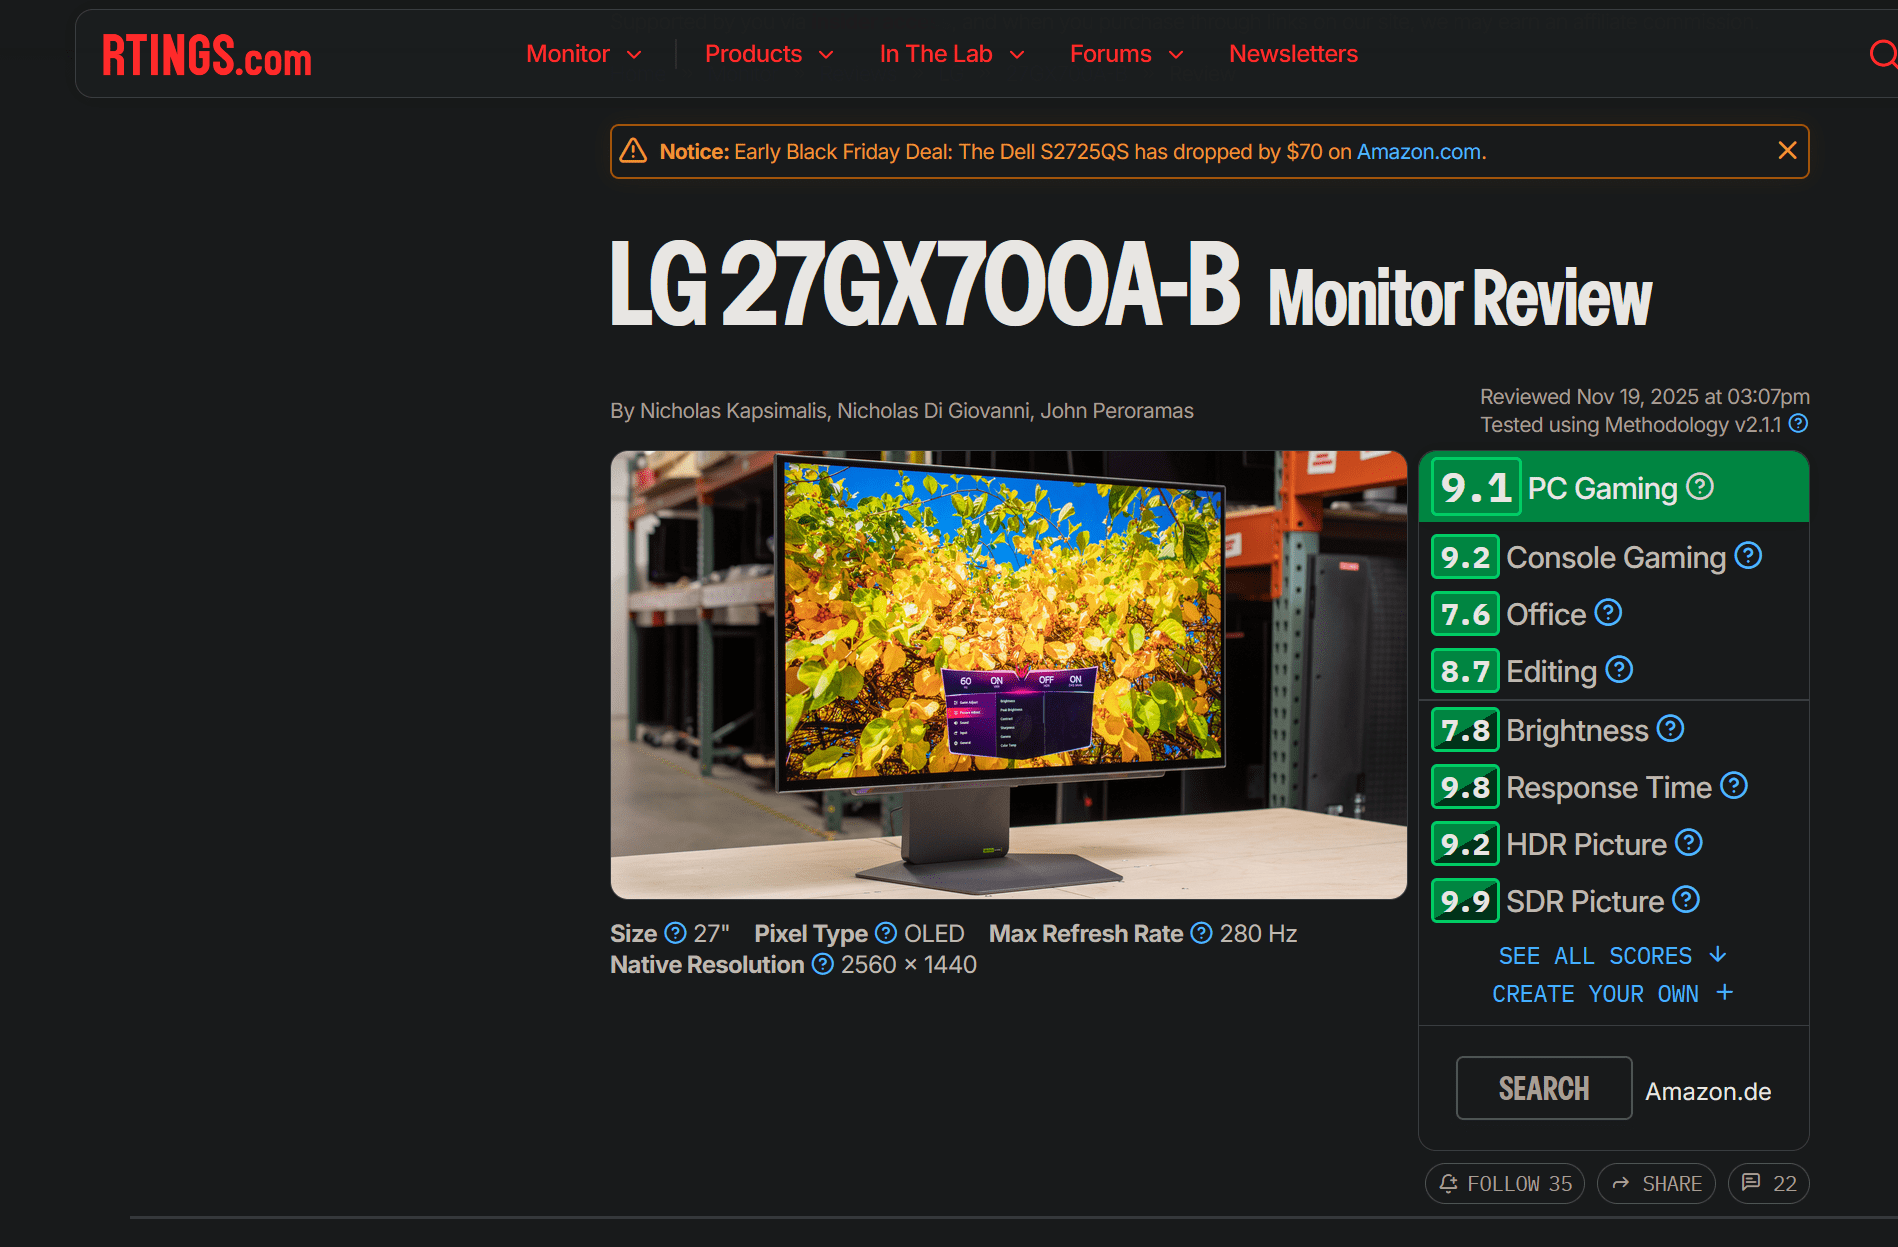1898x1247 pixels.
Task: Click the plus icon beside Create Your Own
Action: pyautogui.click(x=1725, y=993)
